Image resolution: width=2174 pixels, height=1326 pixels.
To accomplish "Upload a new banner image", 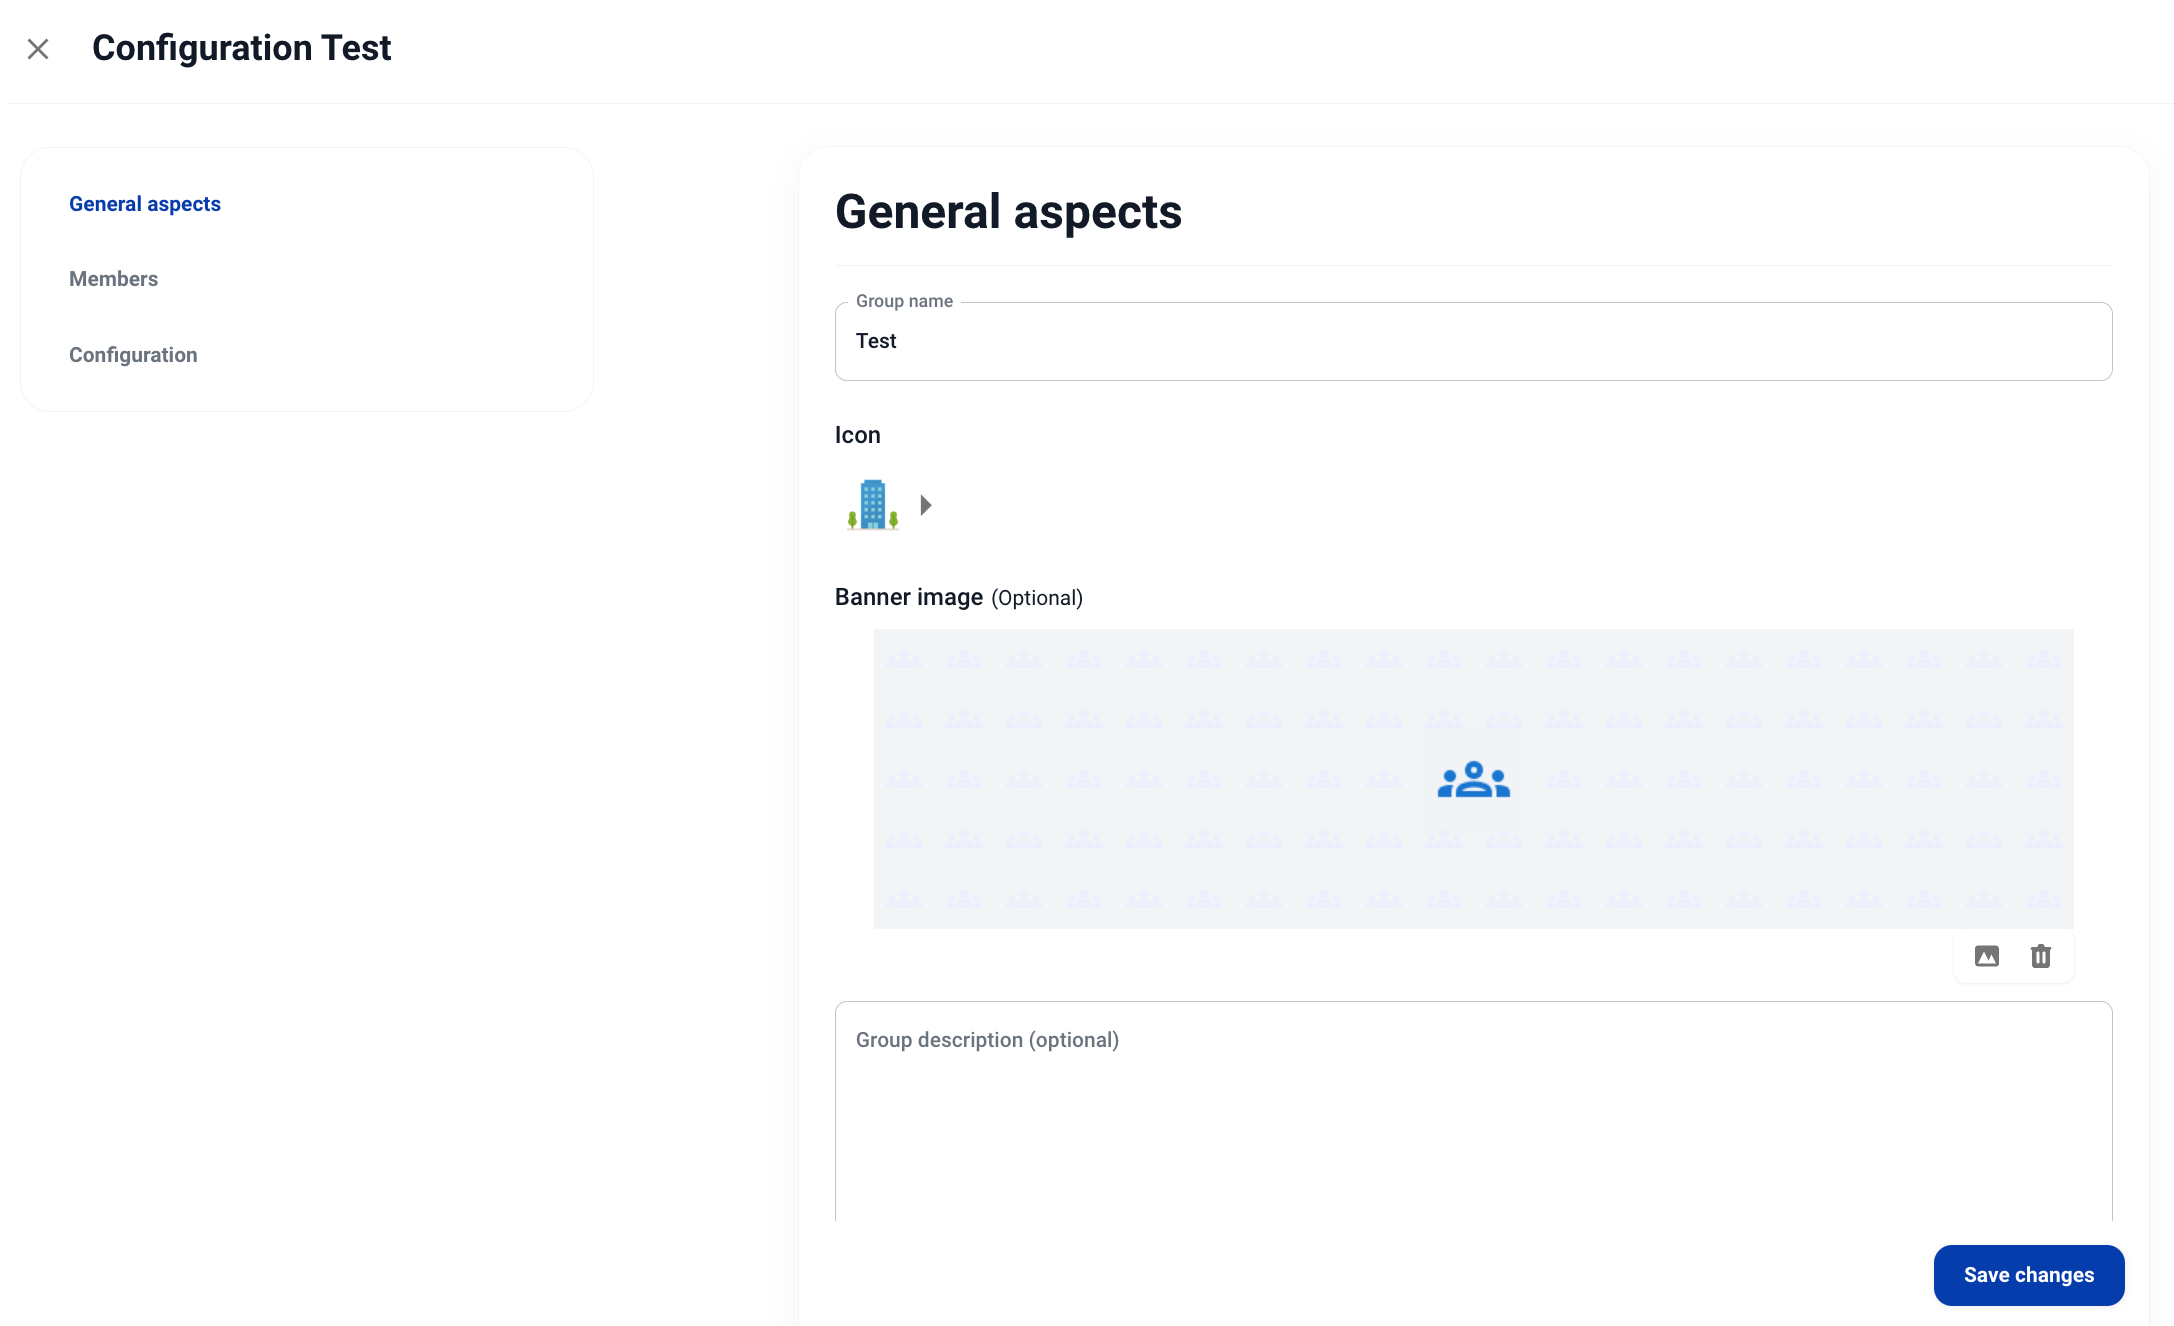I will pos(1986,957).
